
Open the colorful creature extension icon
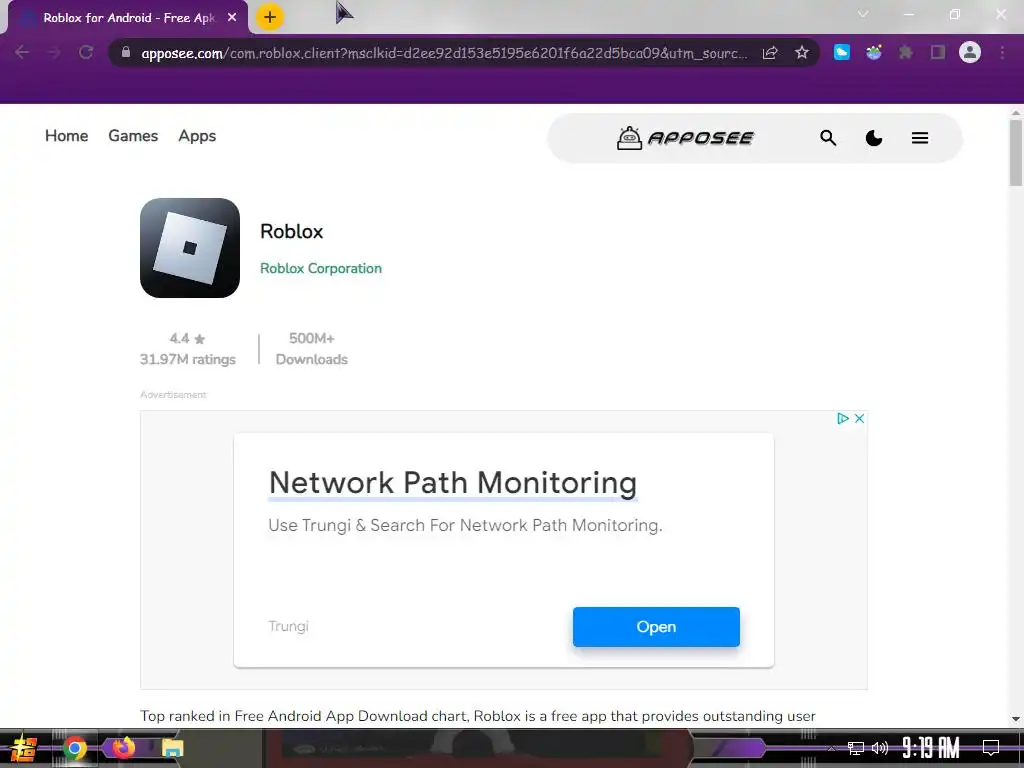[x=874, y=52]
